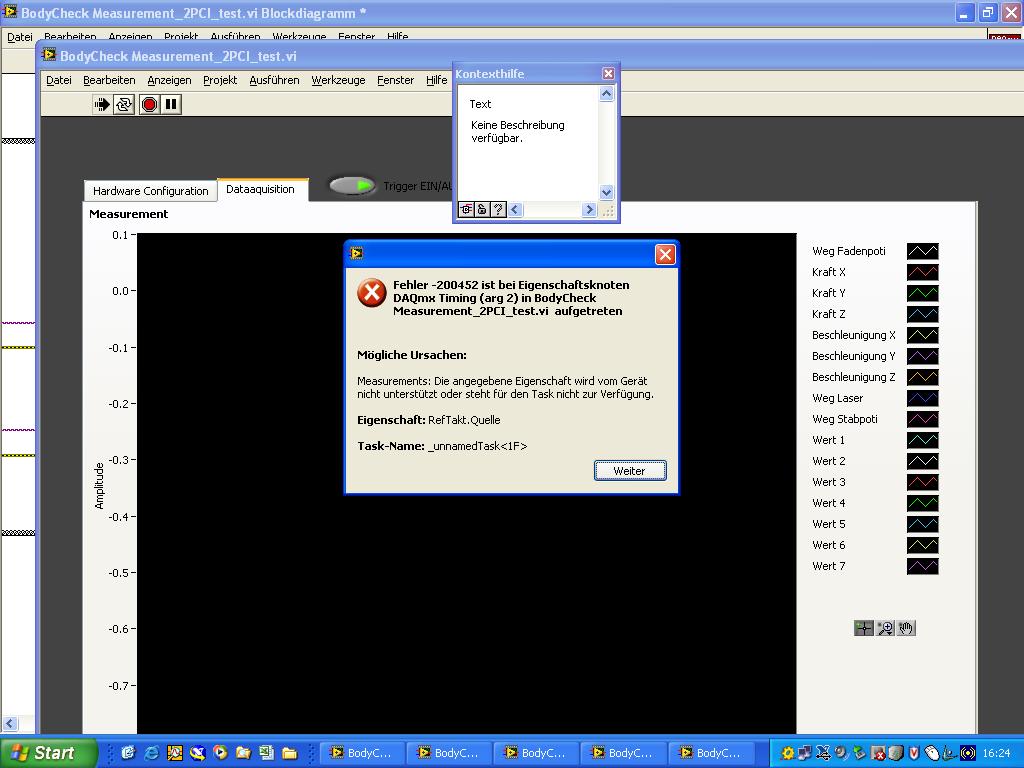Open the Datei menu of front panel
The image size is (1024, 768).
click(x=59, y=80)
